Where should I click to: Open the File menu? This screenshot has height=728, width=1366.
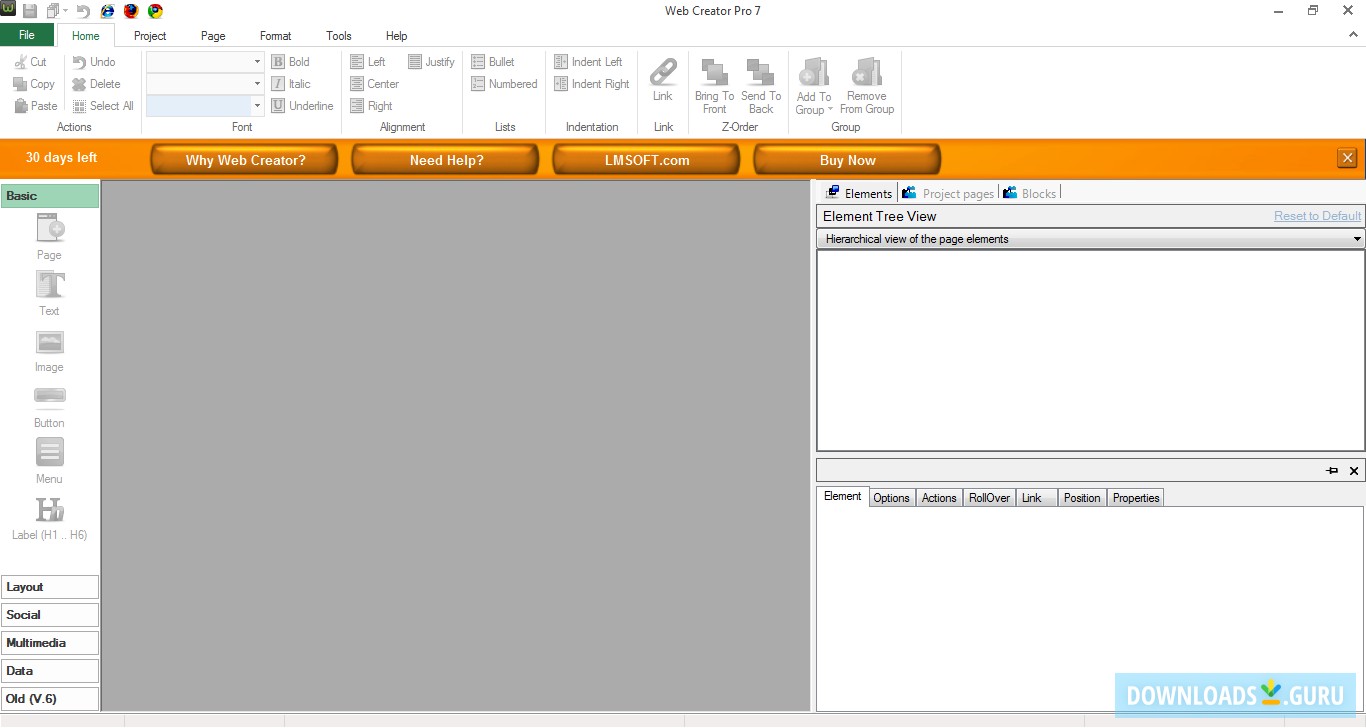[27, 35]
